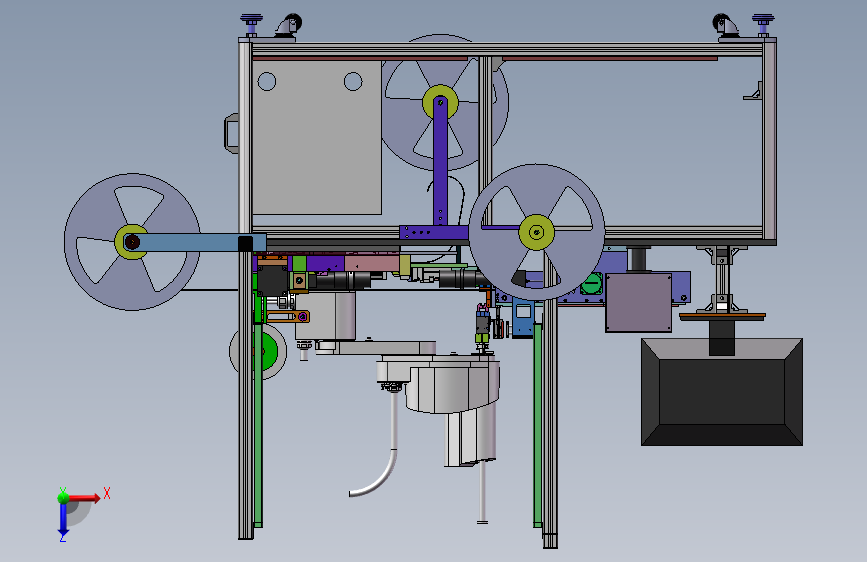This screenshot has height=562, width=867.
Task: Select the yellow hub of the center front reel
Action: coord(536,232)
